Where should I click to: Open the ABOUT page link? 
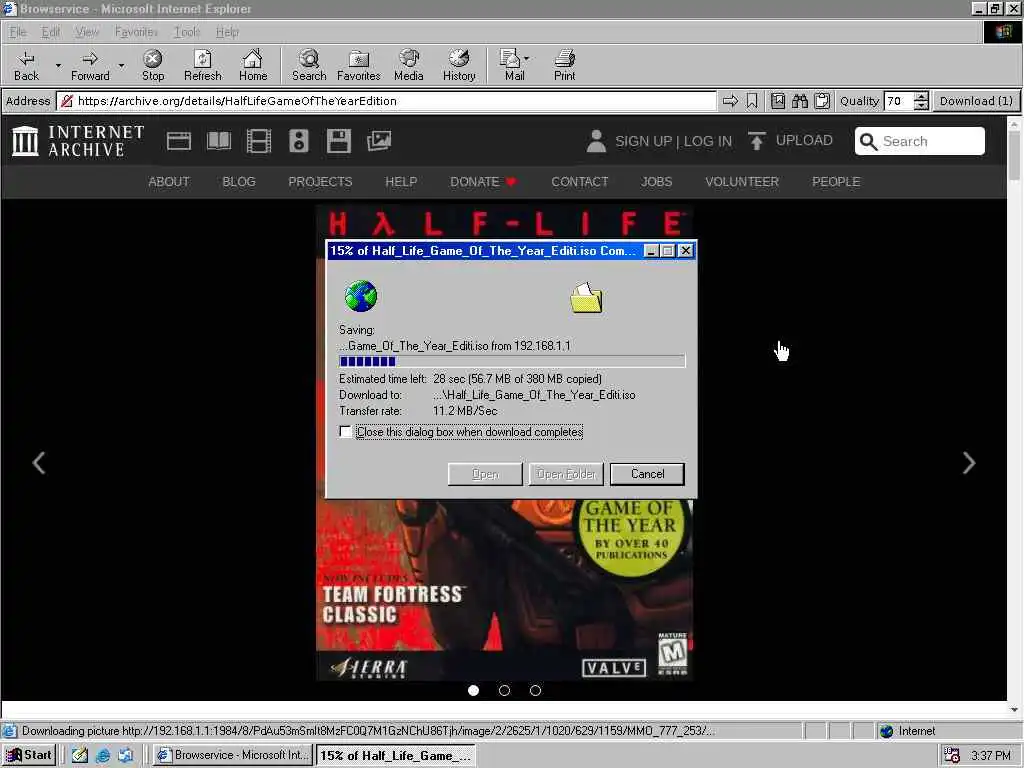tap(168, 182)
